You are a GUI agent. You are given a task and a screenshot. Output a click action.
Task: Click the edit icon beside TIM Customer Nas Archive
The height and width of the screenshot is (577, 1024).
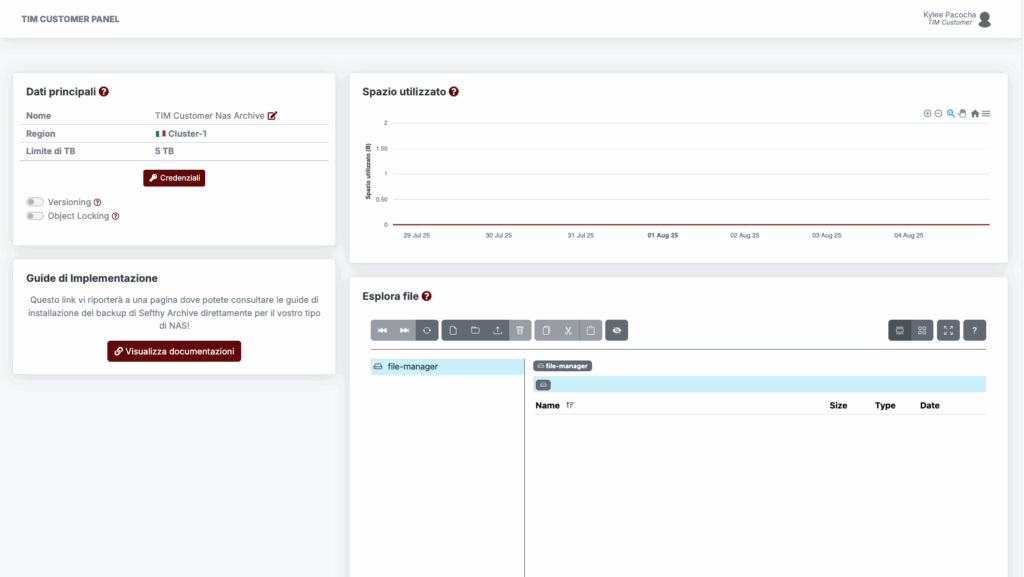pos(272,116)
